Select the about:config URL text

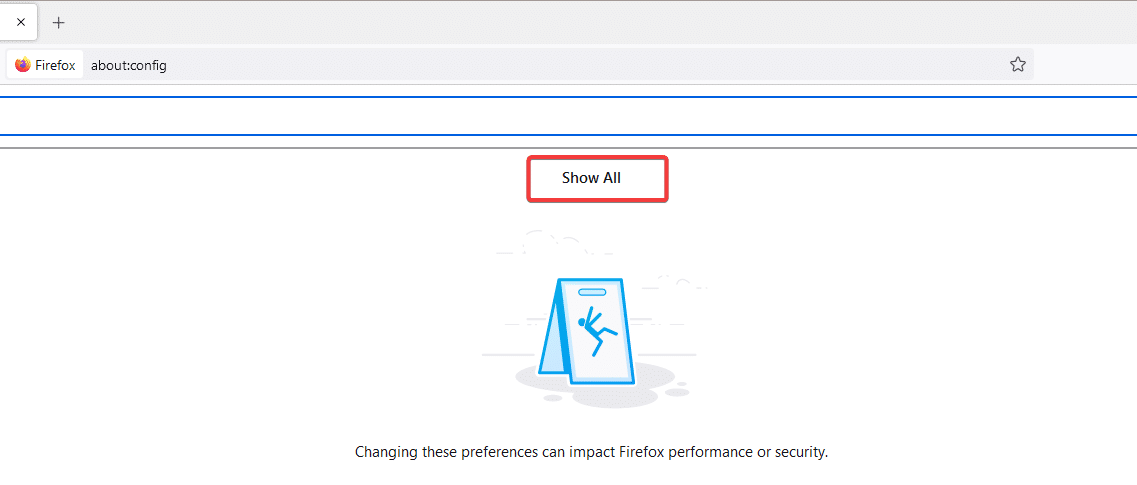tap(129, 65)
